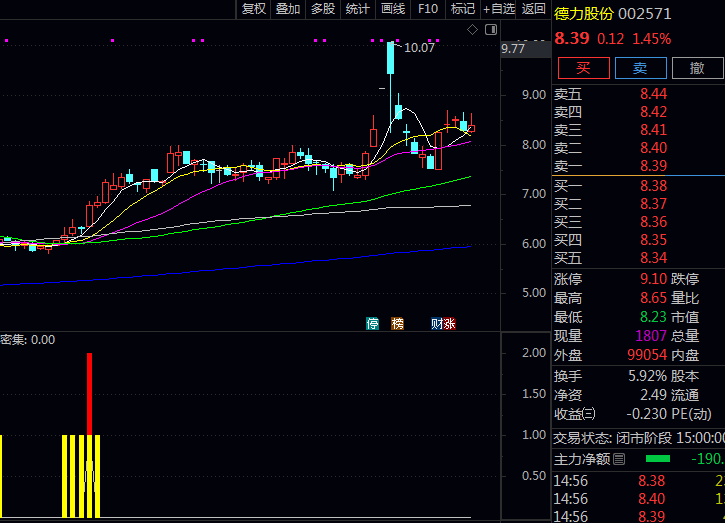Click the 涨 marker icon

pos(449,324)
